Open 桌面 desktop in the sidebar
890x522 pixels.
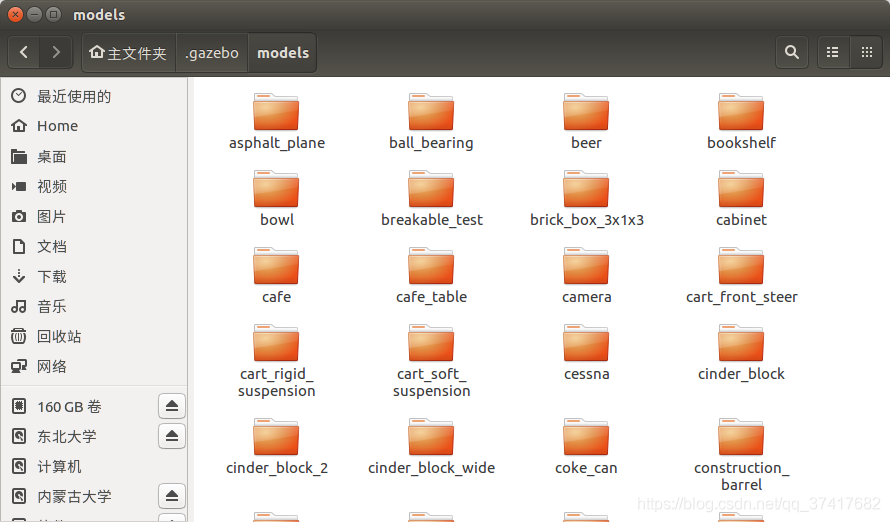point(94,157)
